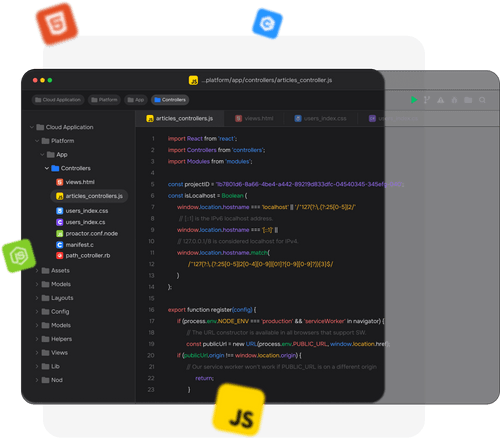
Task: Click the 'import React' code line
Action: 202,139
